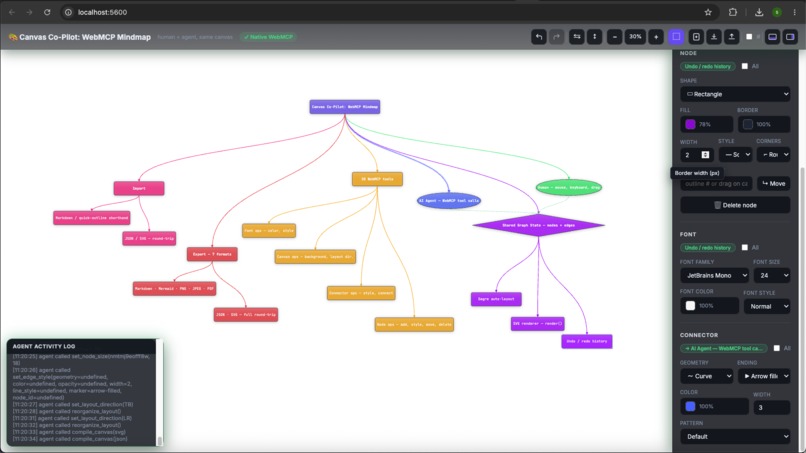
Task: Open the Font Size dropdown showing 24
Action: [772, 276]
